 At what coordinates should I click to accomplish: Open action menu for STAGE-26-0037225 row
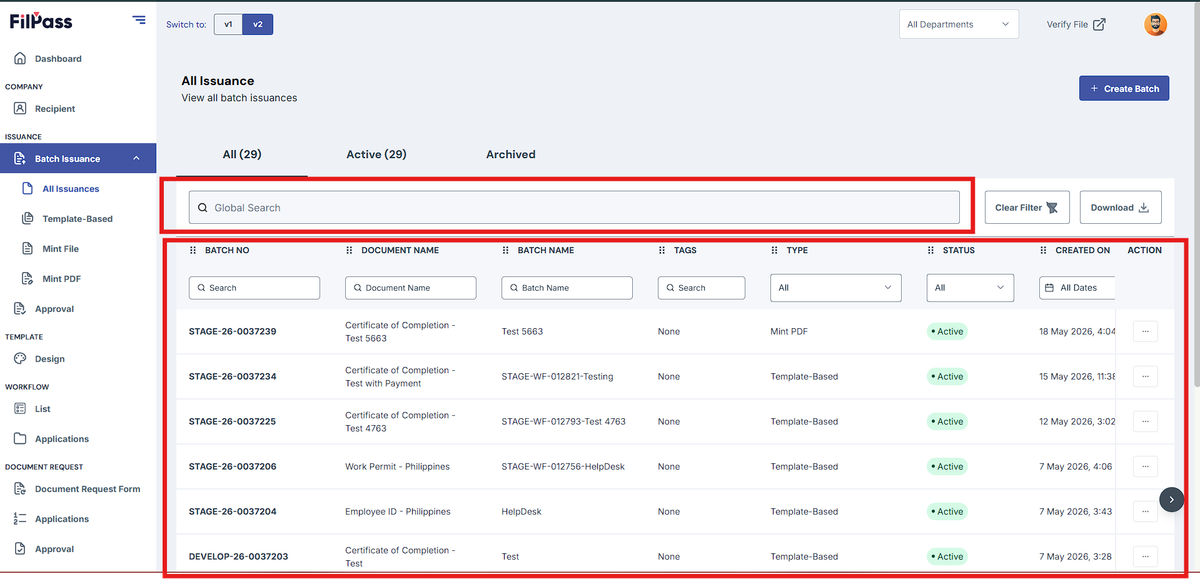[1145, 422]
